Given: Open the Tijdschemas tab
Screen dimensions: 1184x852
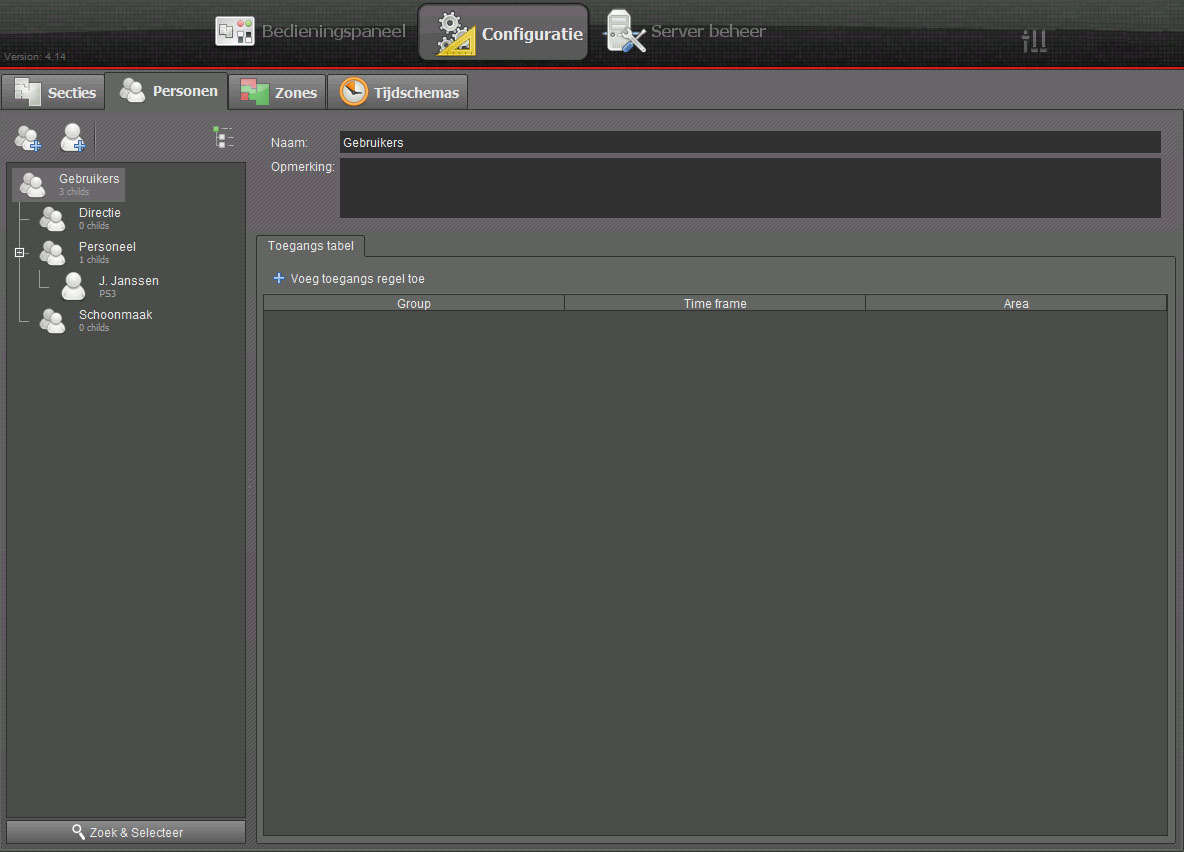Looking at the screenshot, I should (399, 93).
